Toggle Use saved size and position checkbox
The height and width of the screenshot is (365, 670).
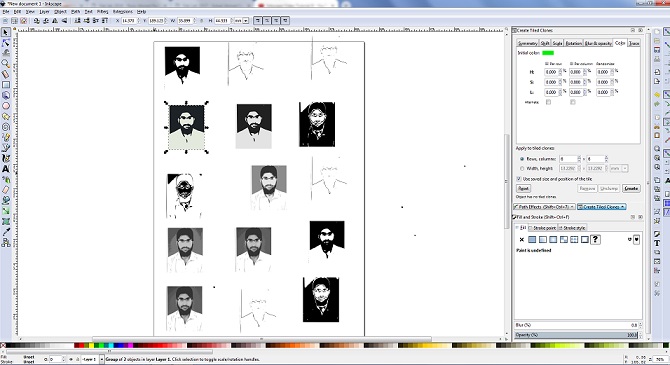point(519,179)
